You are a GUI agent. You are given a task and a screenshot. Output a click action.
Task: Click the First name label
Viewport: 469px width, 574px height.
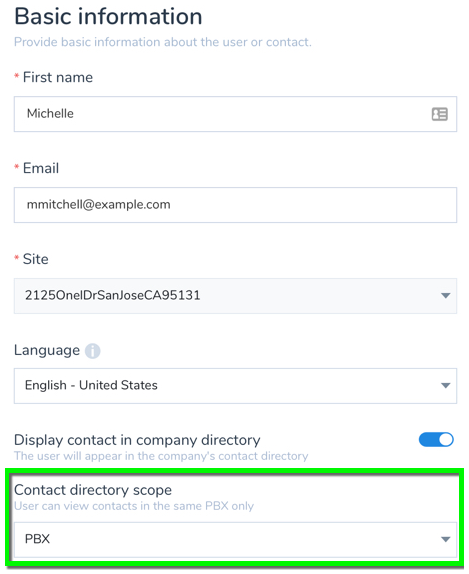[x=58, y=78]
